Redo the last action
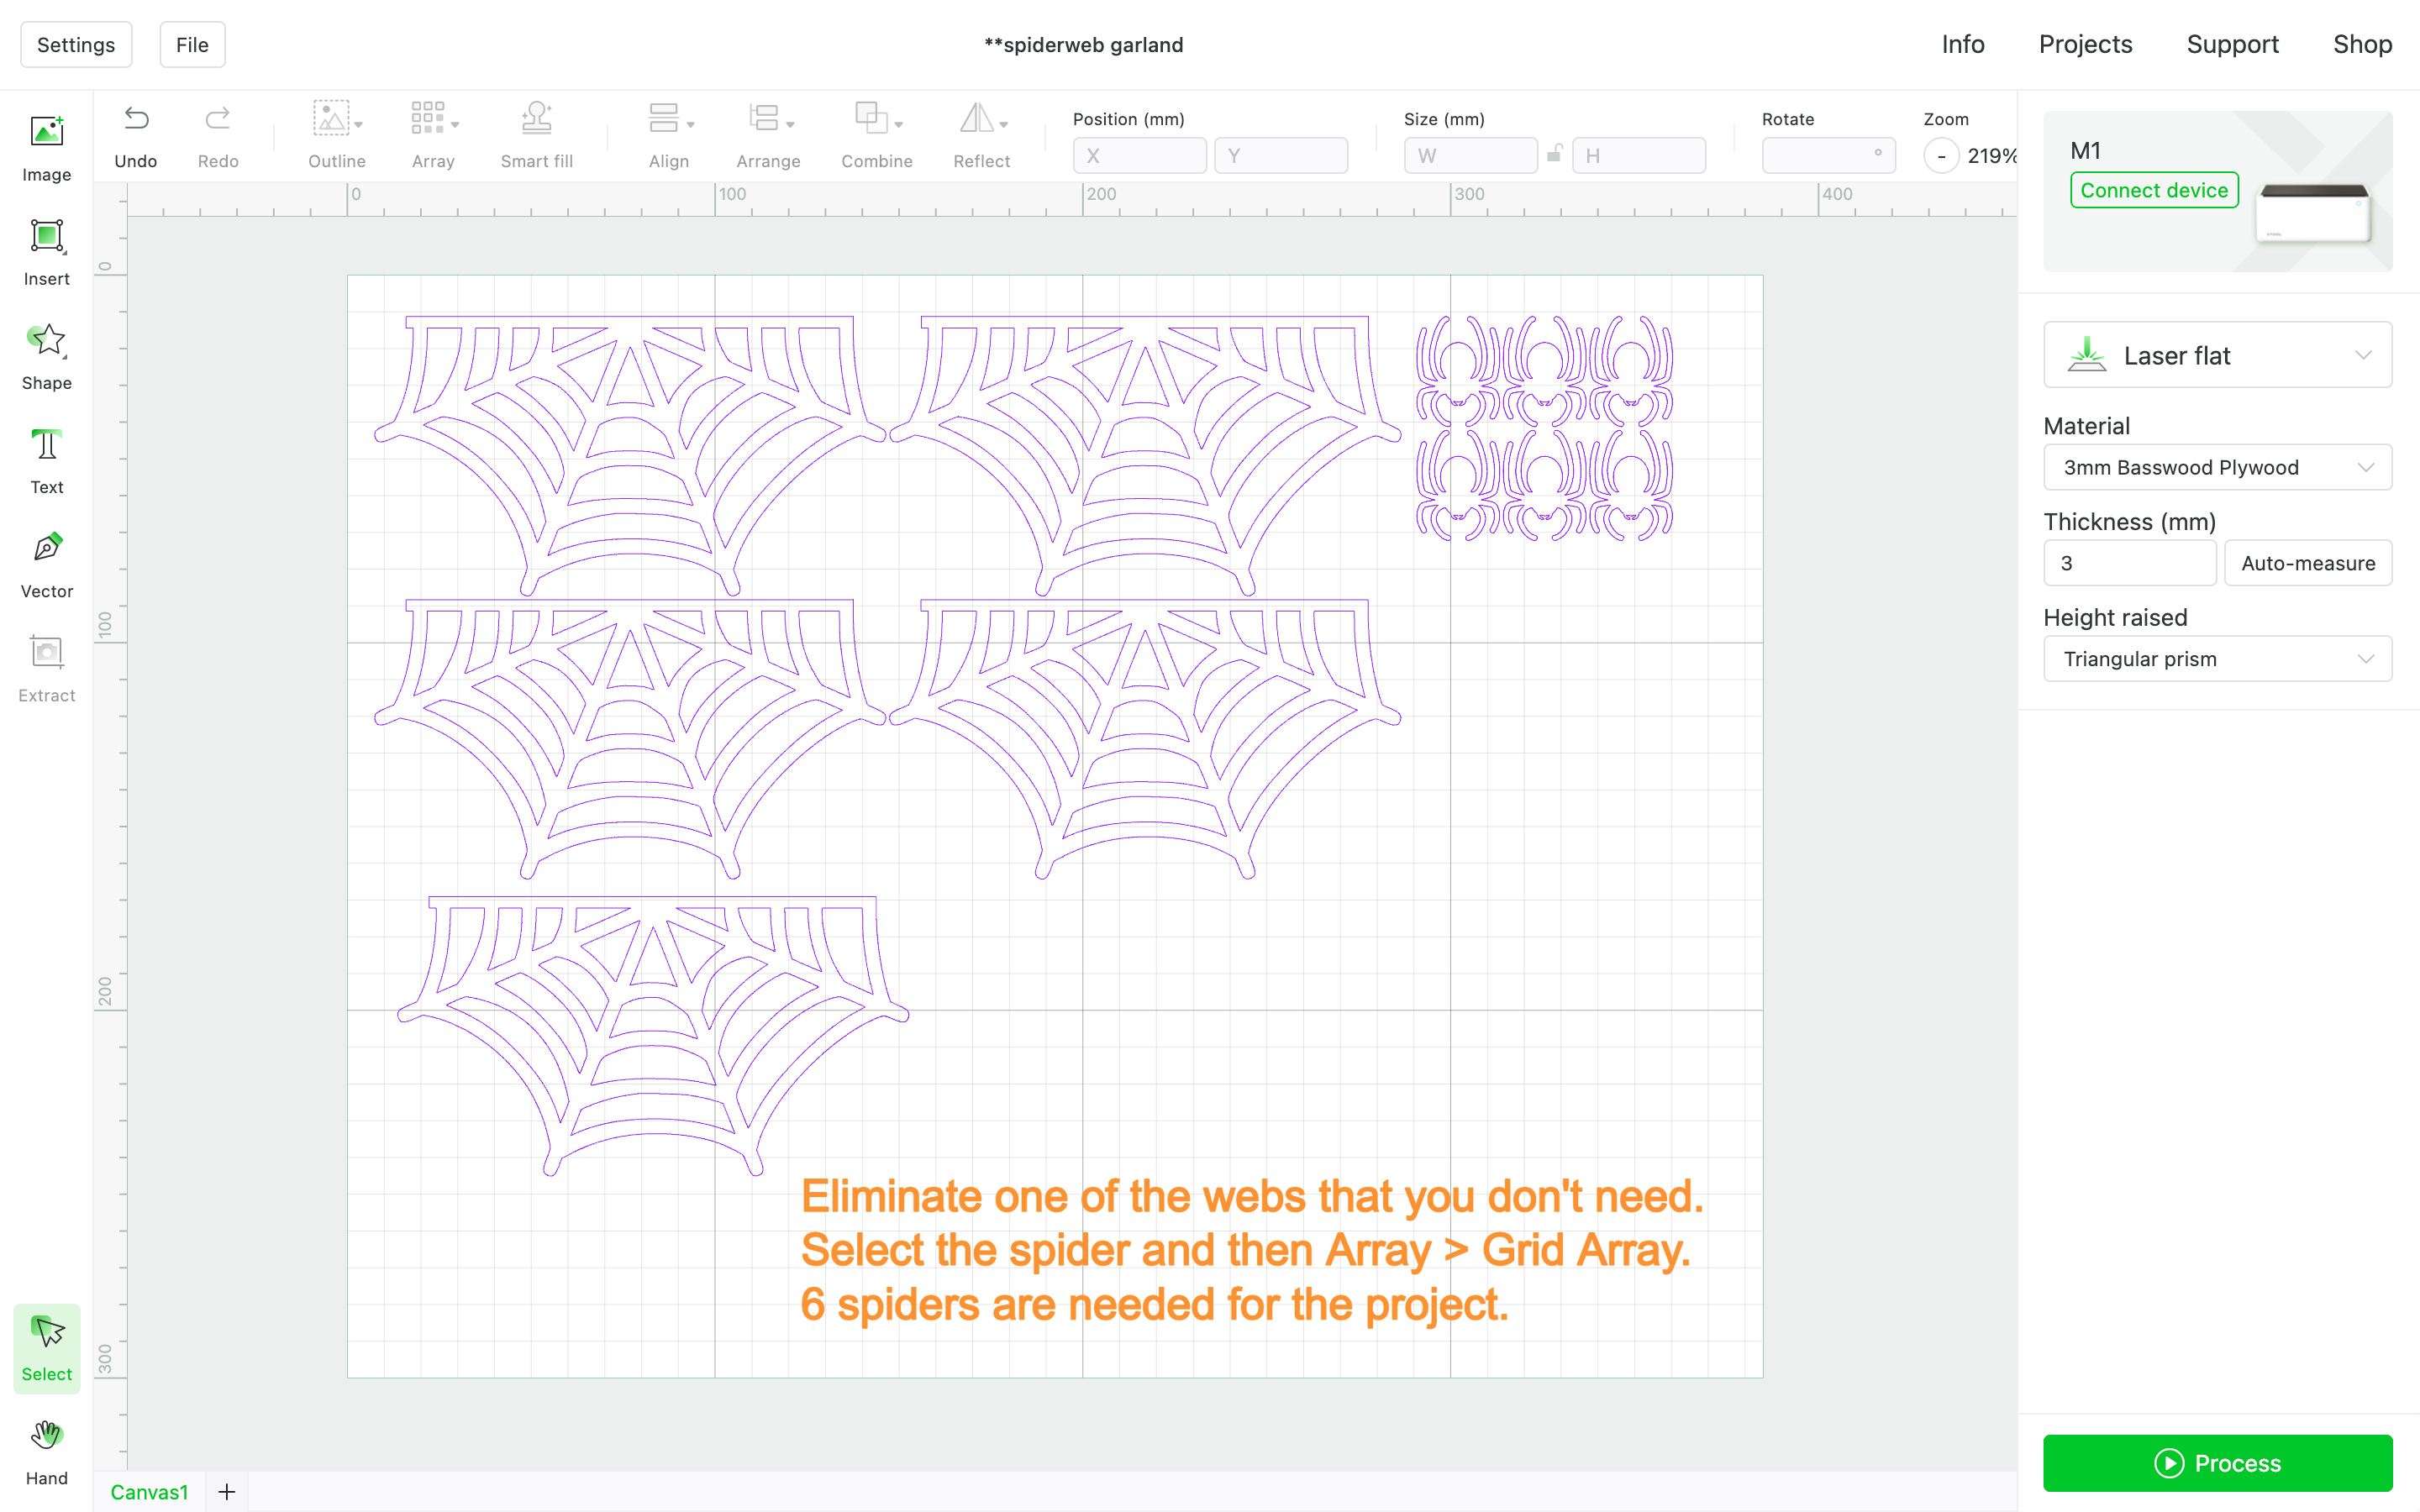Viewport: 2420px width, 1512px height. pyautogui.click(x=218, y=136)
